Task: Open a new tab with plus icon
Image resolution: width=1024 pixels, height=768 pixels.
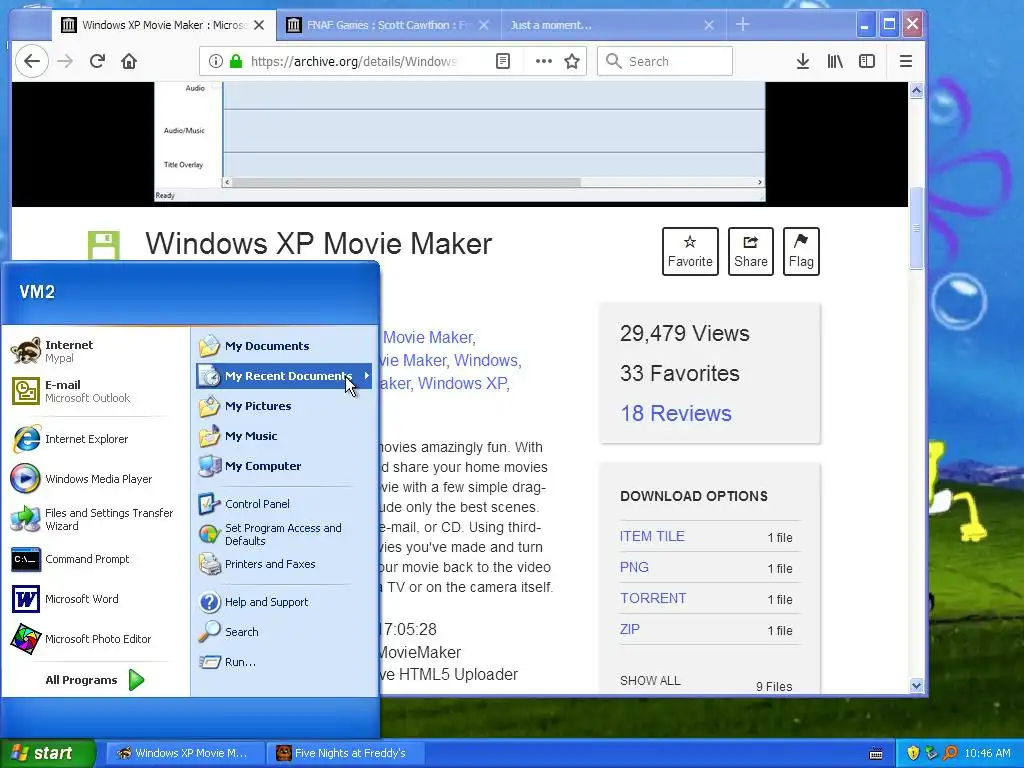Action: point(743,25)
